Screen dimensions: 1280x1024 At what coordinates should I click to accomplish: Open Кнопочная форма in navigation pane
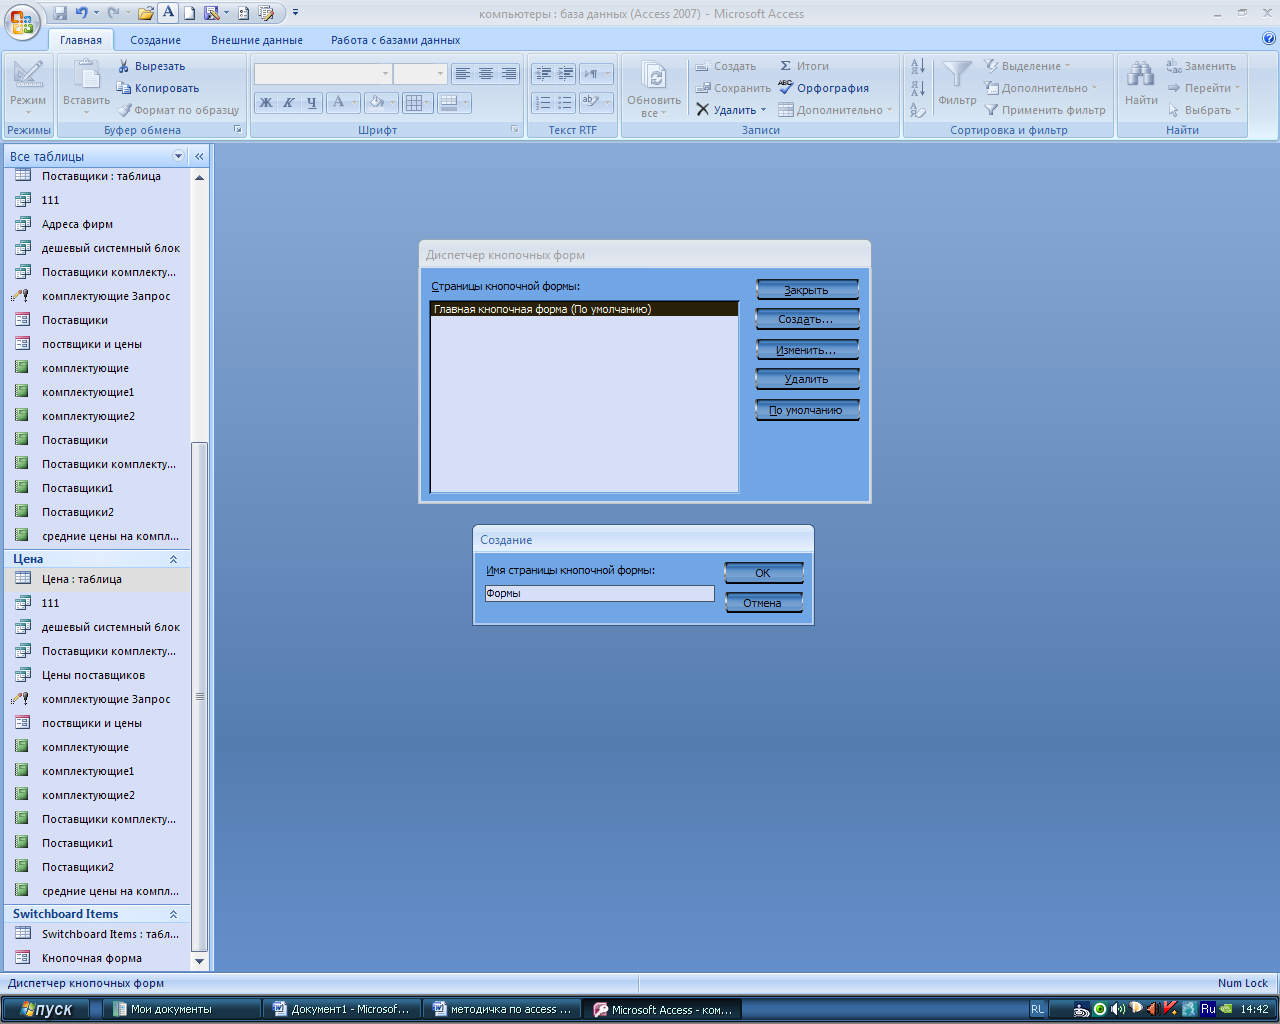92,958
